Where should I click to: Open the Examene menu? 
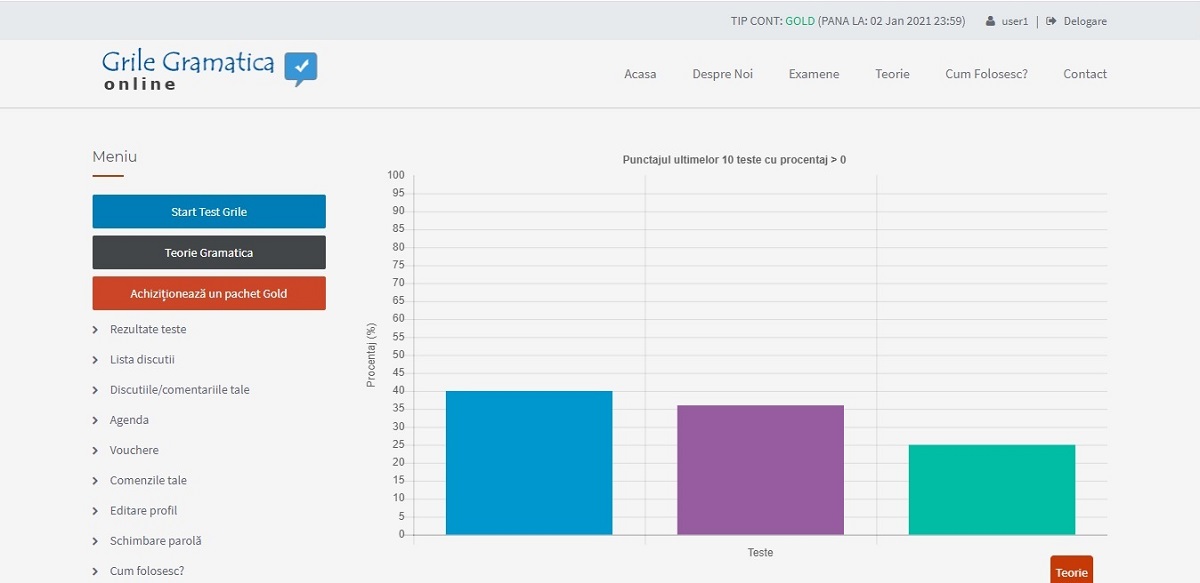click(x=813, y=74)
